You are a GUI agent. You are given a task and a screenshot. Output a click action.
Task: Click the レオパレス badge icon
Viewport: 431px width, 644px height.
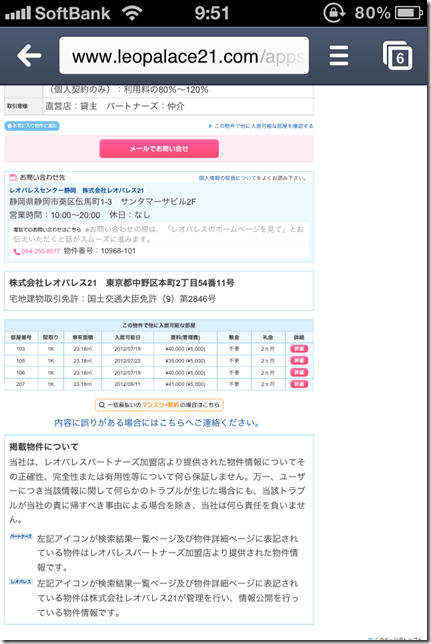21,582
